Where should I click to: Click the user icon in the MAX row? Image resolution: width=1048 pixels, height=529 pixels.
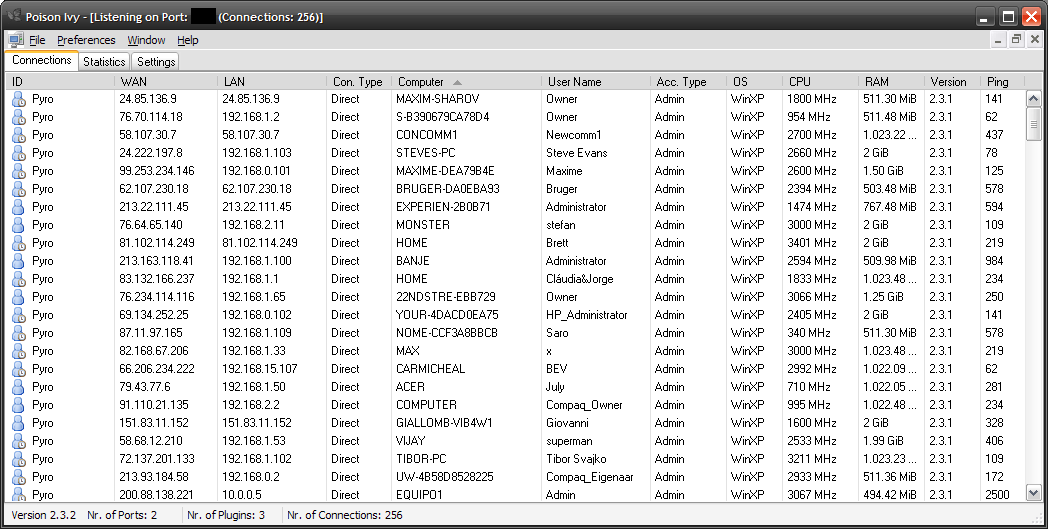[x=19, y=351]
